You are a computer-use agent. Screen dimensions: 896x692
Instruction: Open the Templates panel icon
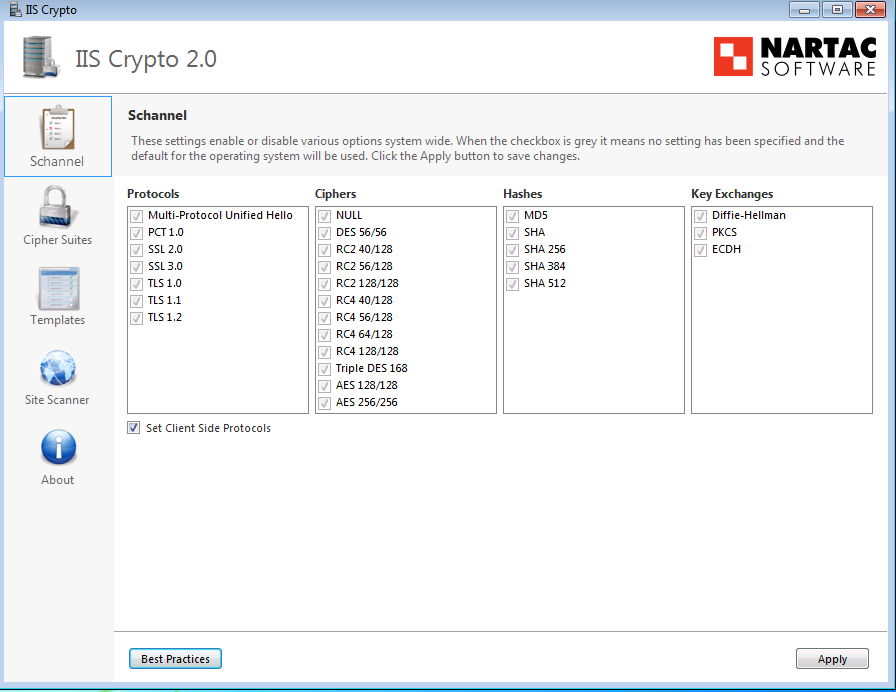pos(58,288)
